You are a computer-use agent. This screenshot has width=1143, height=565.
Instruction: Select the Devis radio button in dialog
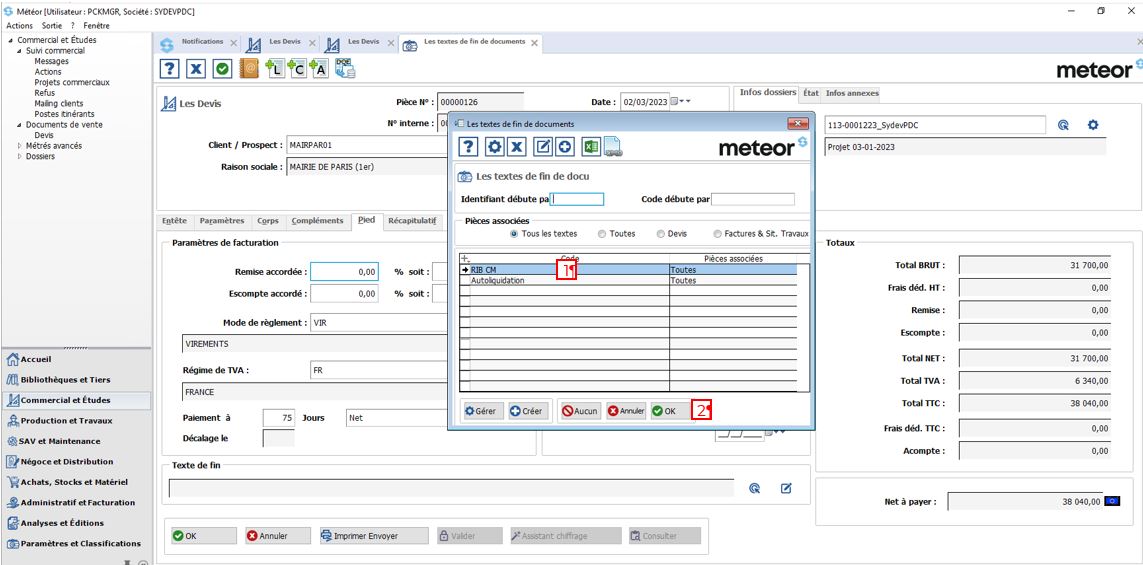[660, 234]
